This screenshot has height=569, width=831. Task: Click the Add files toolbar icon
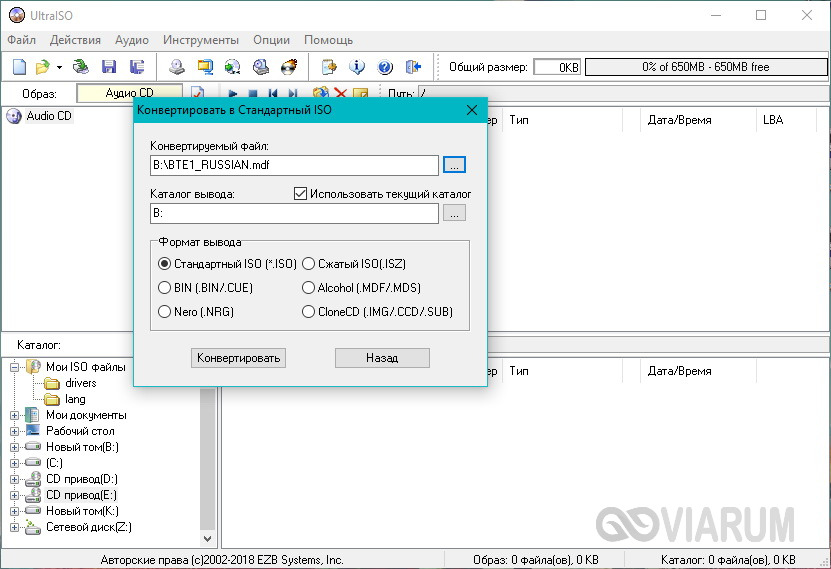point(329,67)
